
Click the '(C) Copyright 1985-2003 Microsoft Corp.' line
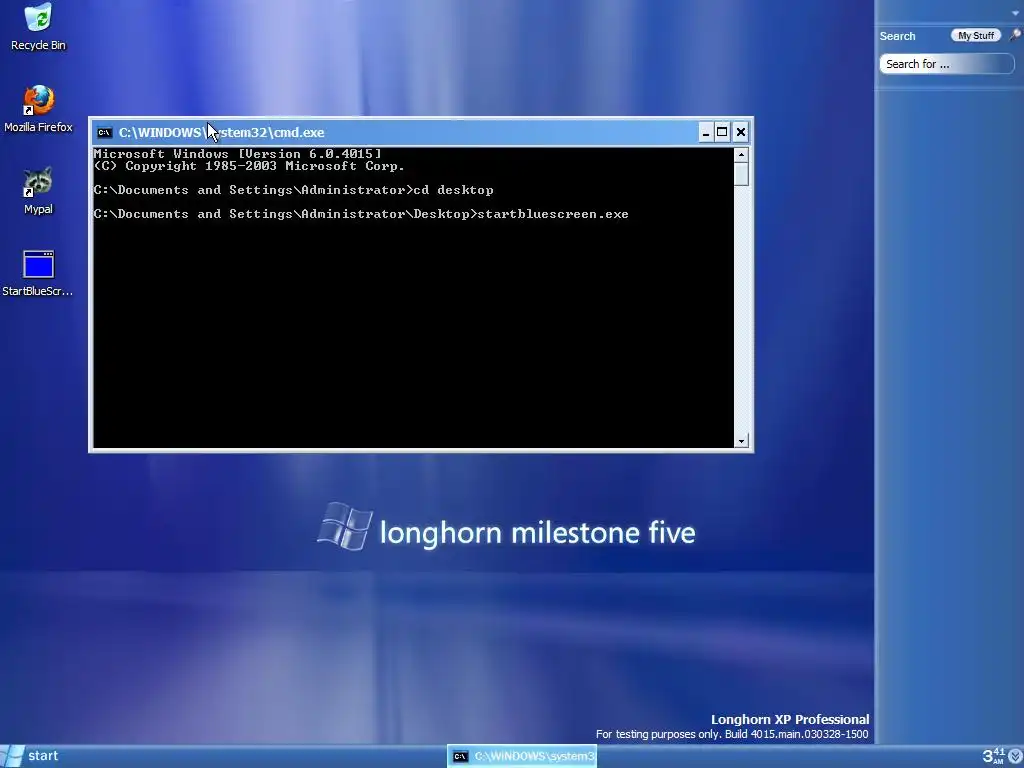[249, 166]
